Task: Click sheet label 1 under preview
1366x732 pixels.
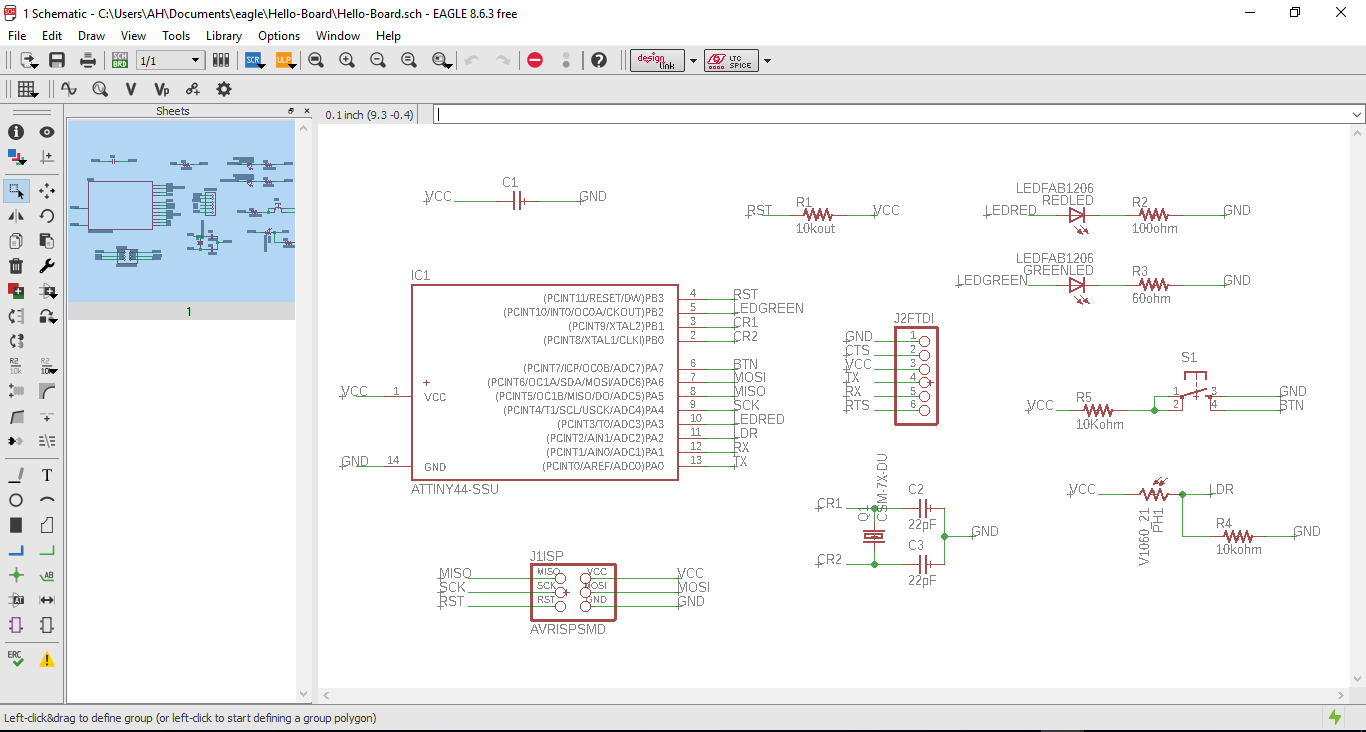Action: click(188, 312)
